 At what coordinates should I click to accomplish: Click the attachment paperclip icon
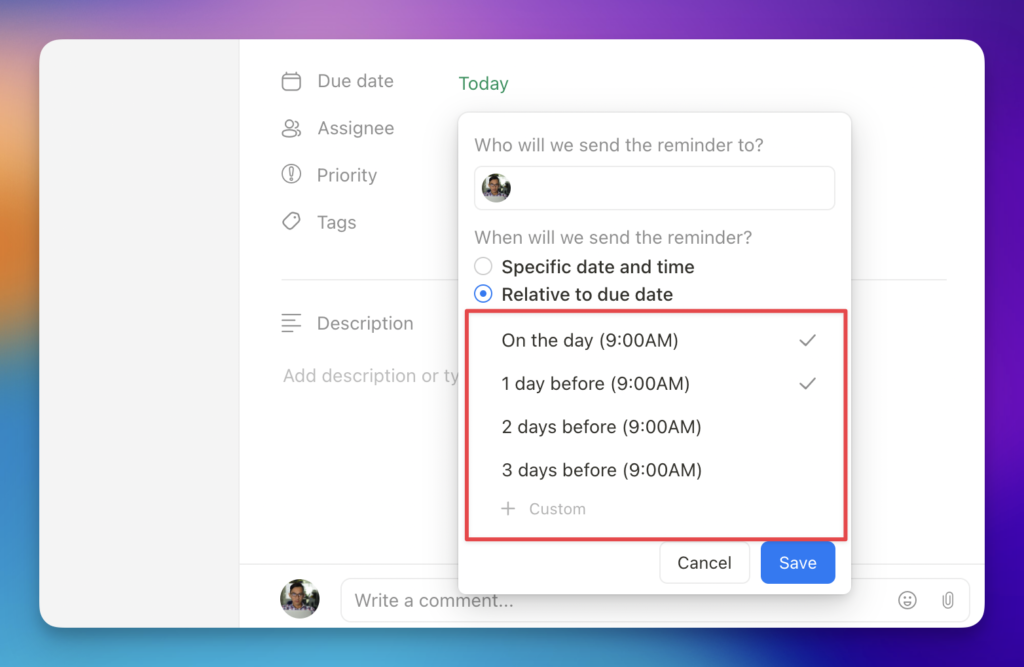click(948, 600)
